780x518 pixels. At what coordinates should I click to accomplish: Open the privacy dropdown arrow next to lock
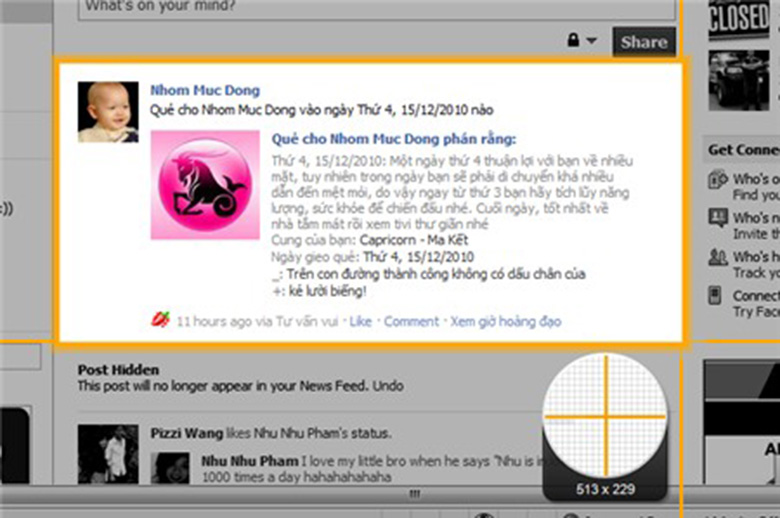(x=591, y=41)
